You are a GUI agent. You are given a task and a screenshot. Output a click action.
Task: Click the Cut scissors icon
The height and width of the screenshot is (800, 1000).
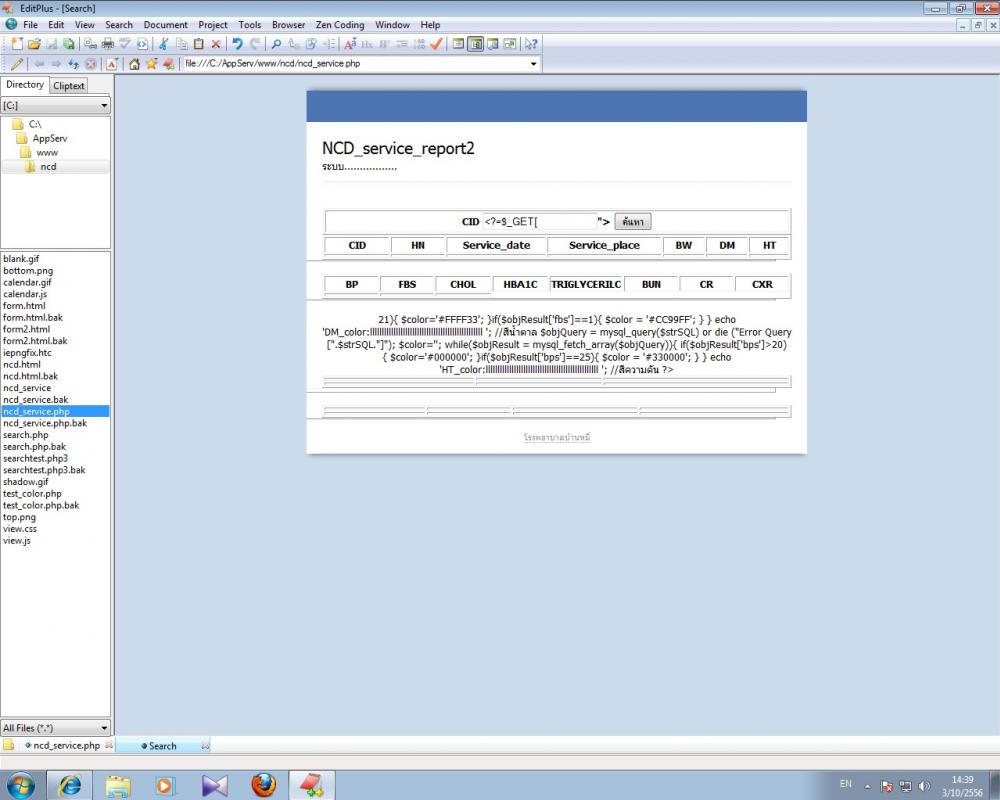(x=164, y=44)
